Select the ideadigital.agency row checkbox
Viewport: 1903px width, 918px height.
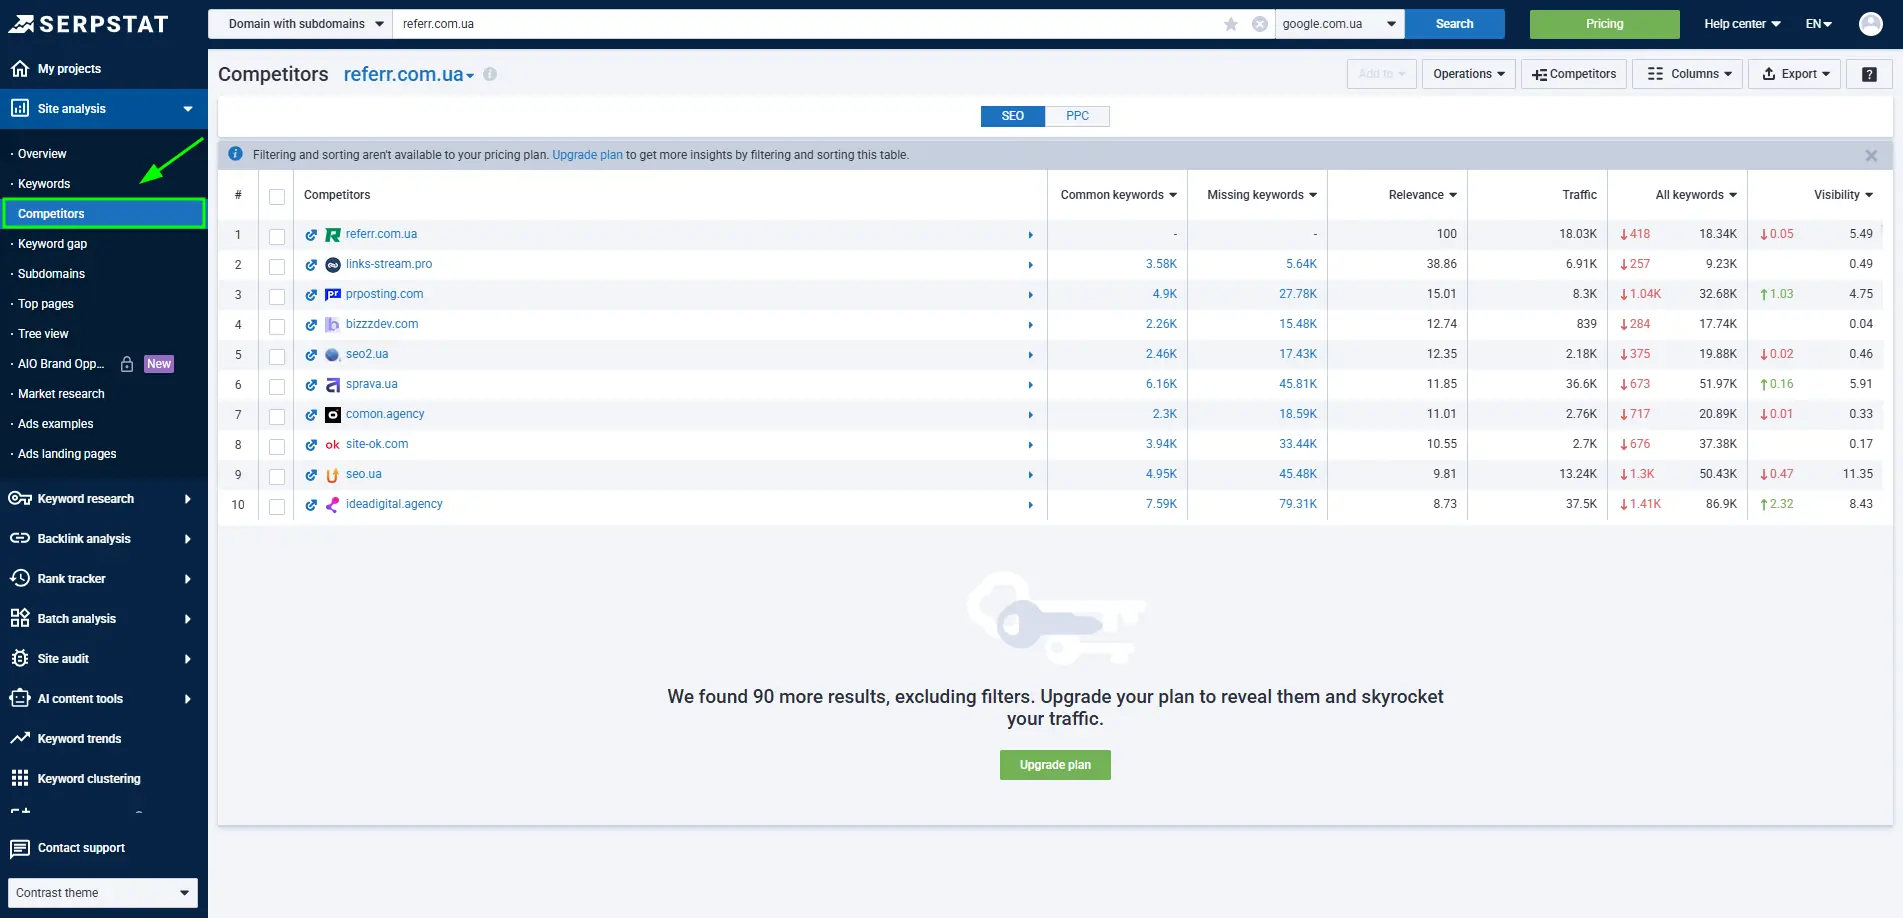(277, 506)
